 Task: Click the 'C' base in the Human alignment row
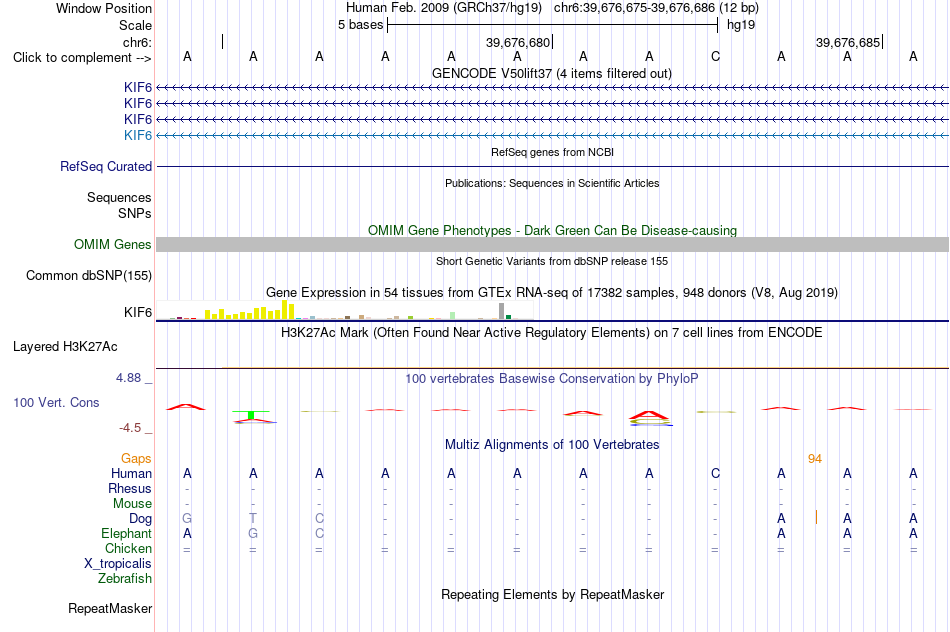(716, 473)
